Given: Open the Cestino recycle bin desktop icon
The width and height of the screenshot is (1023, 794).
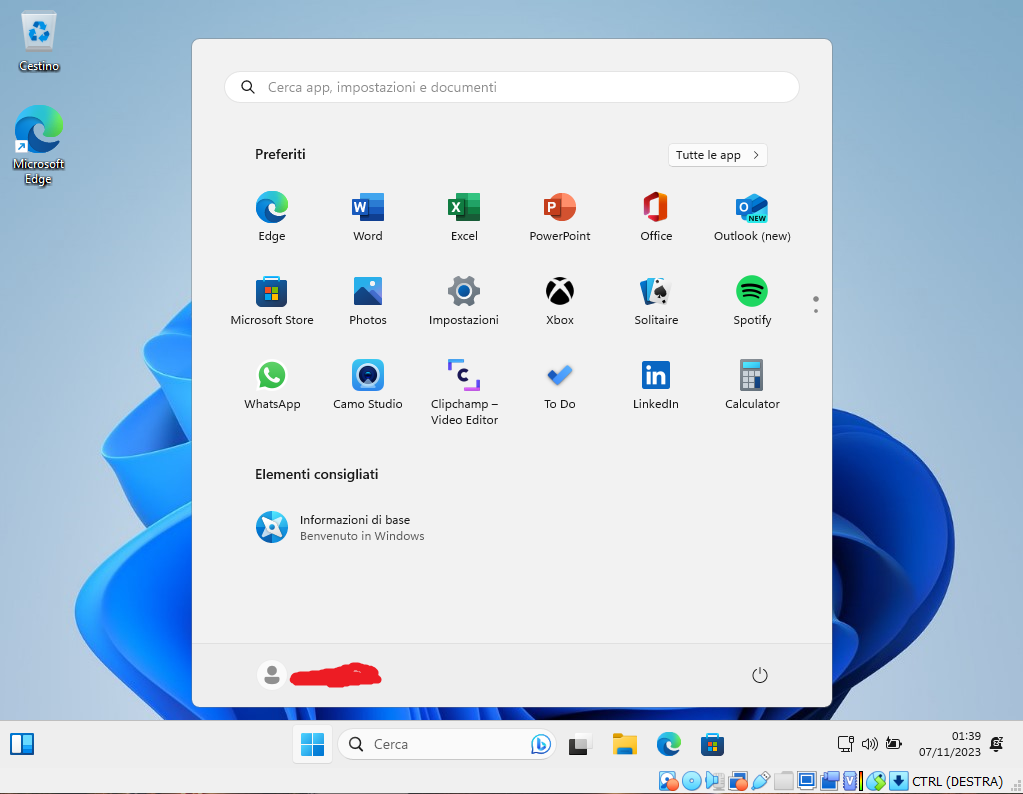Looking at the screenshot, I should [x=38, y=40].
